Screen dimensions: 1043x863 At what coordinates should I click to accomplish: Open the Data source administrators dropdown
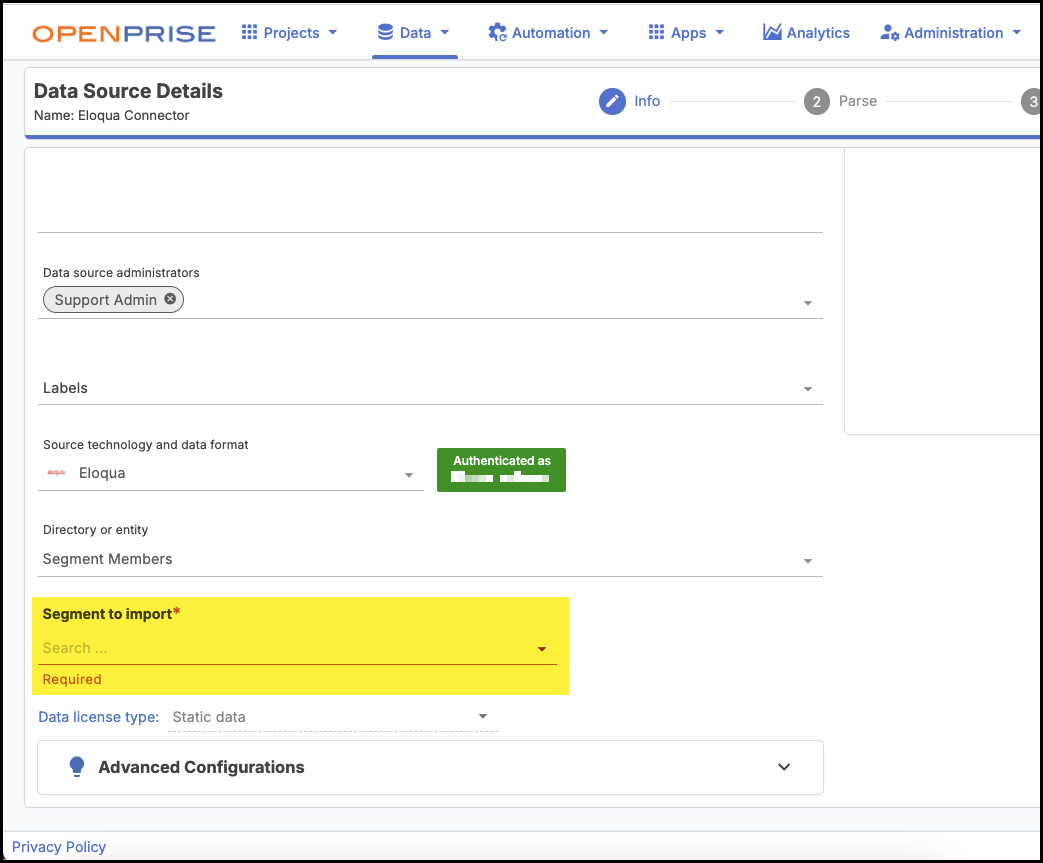pyautogui.click(x=808, y=303)
